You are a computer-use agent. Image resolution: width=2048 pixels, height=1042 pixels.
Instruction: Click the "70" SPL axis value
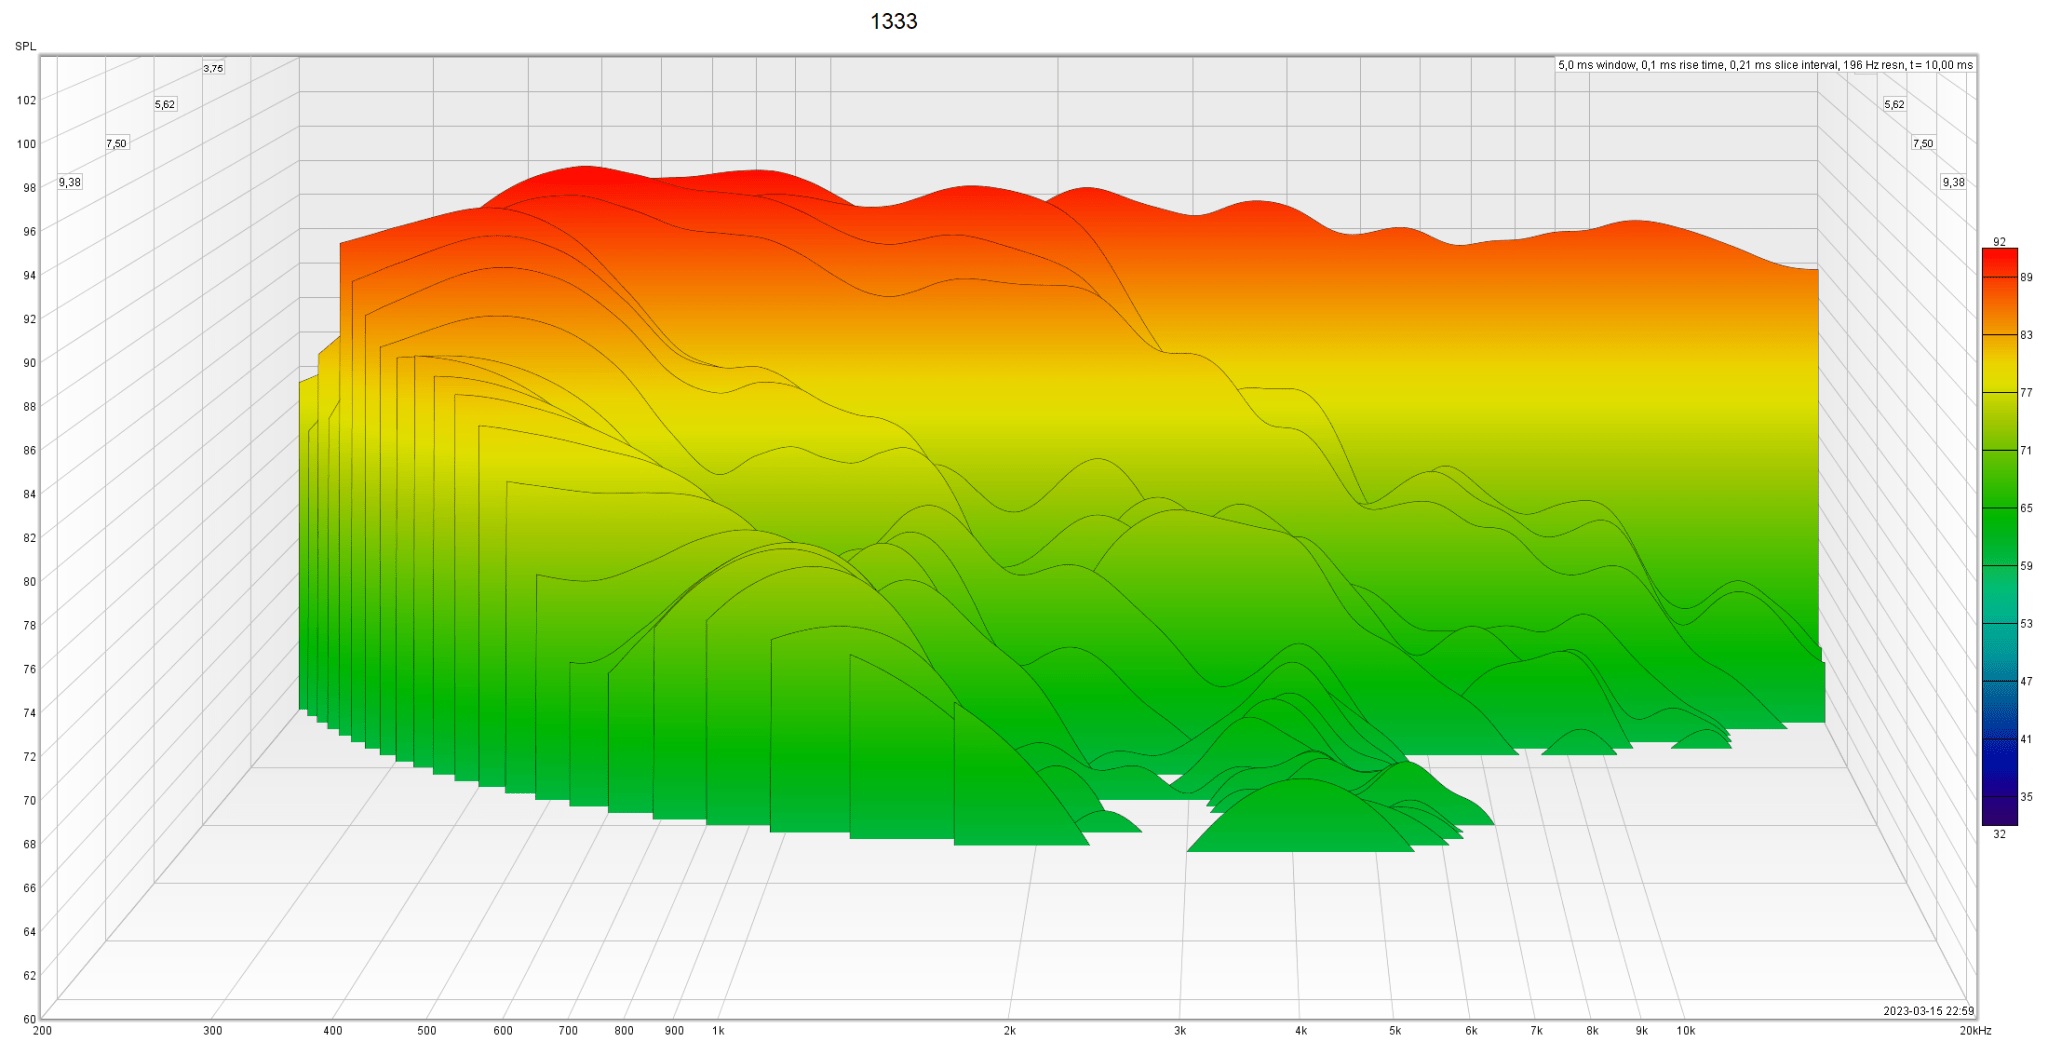29,800
